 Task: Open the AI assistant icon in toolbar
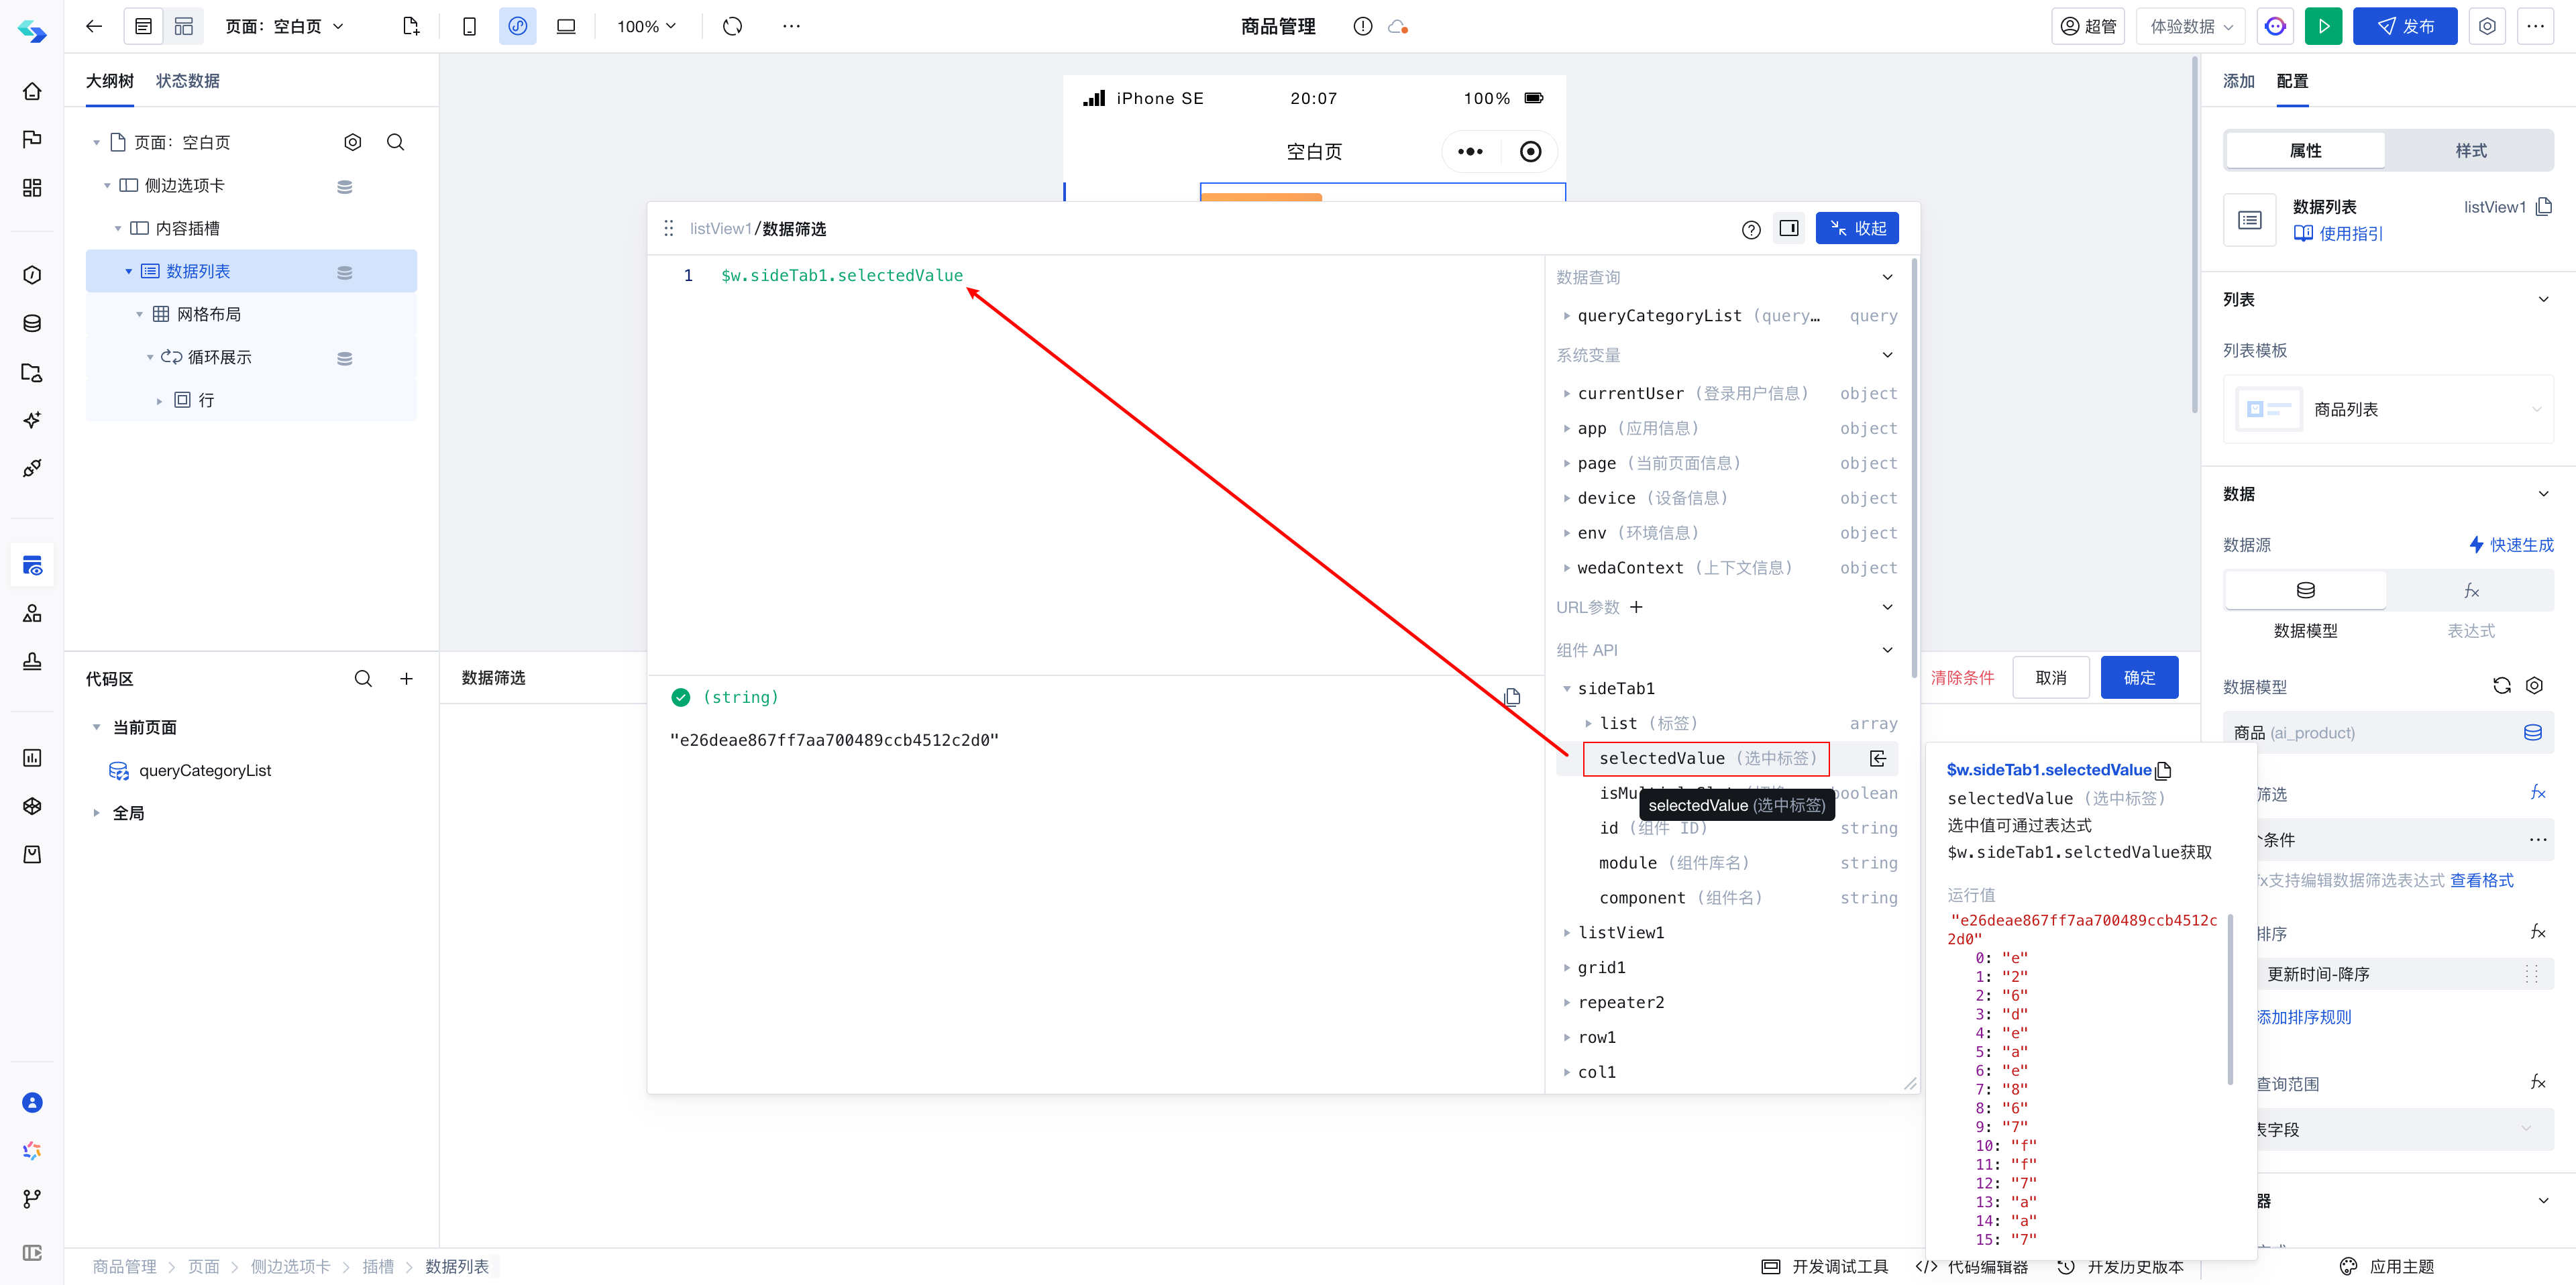click(2275, 27)
